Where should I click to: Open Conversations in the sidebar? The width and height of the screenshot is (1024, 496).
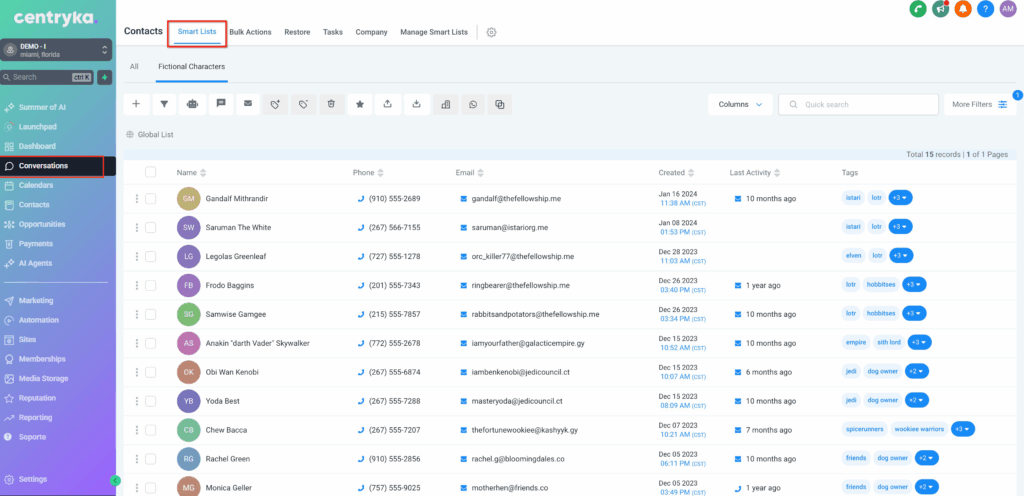click(58, 166)
